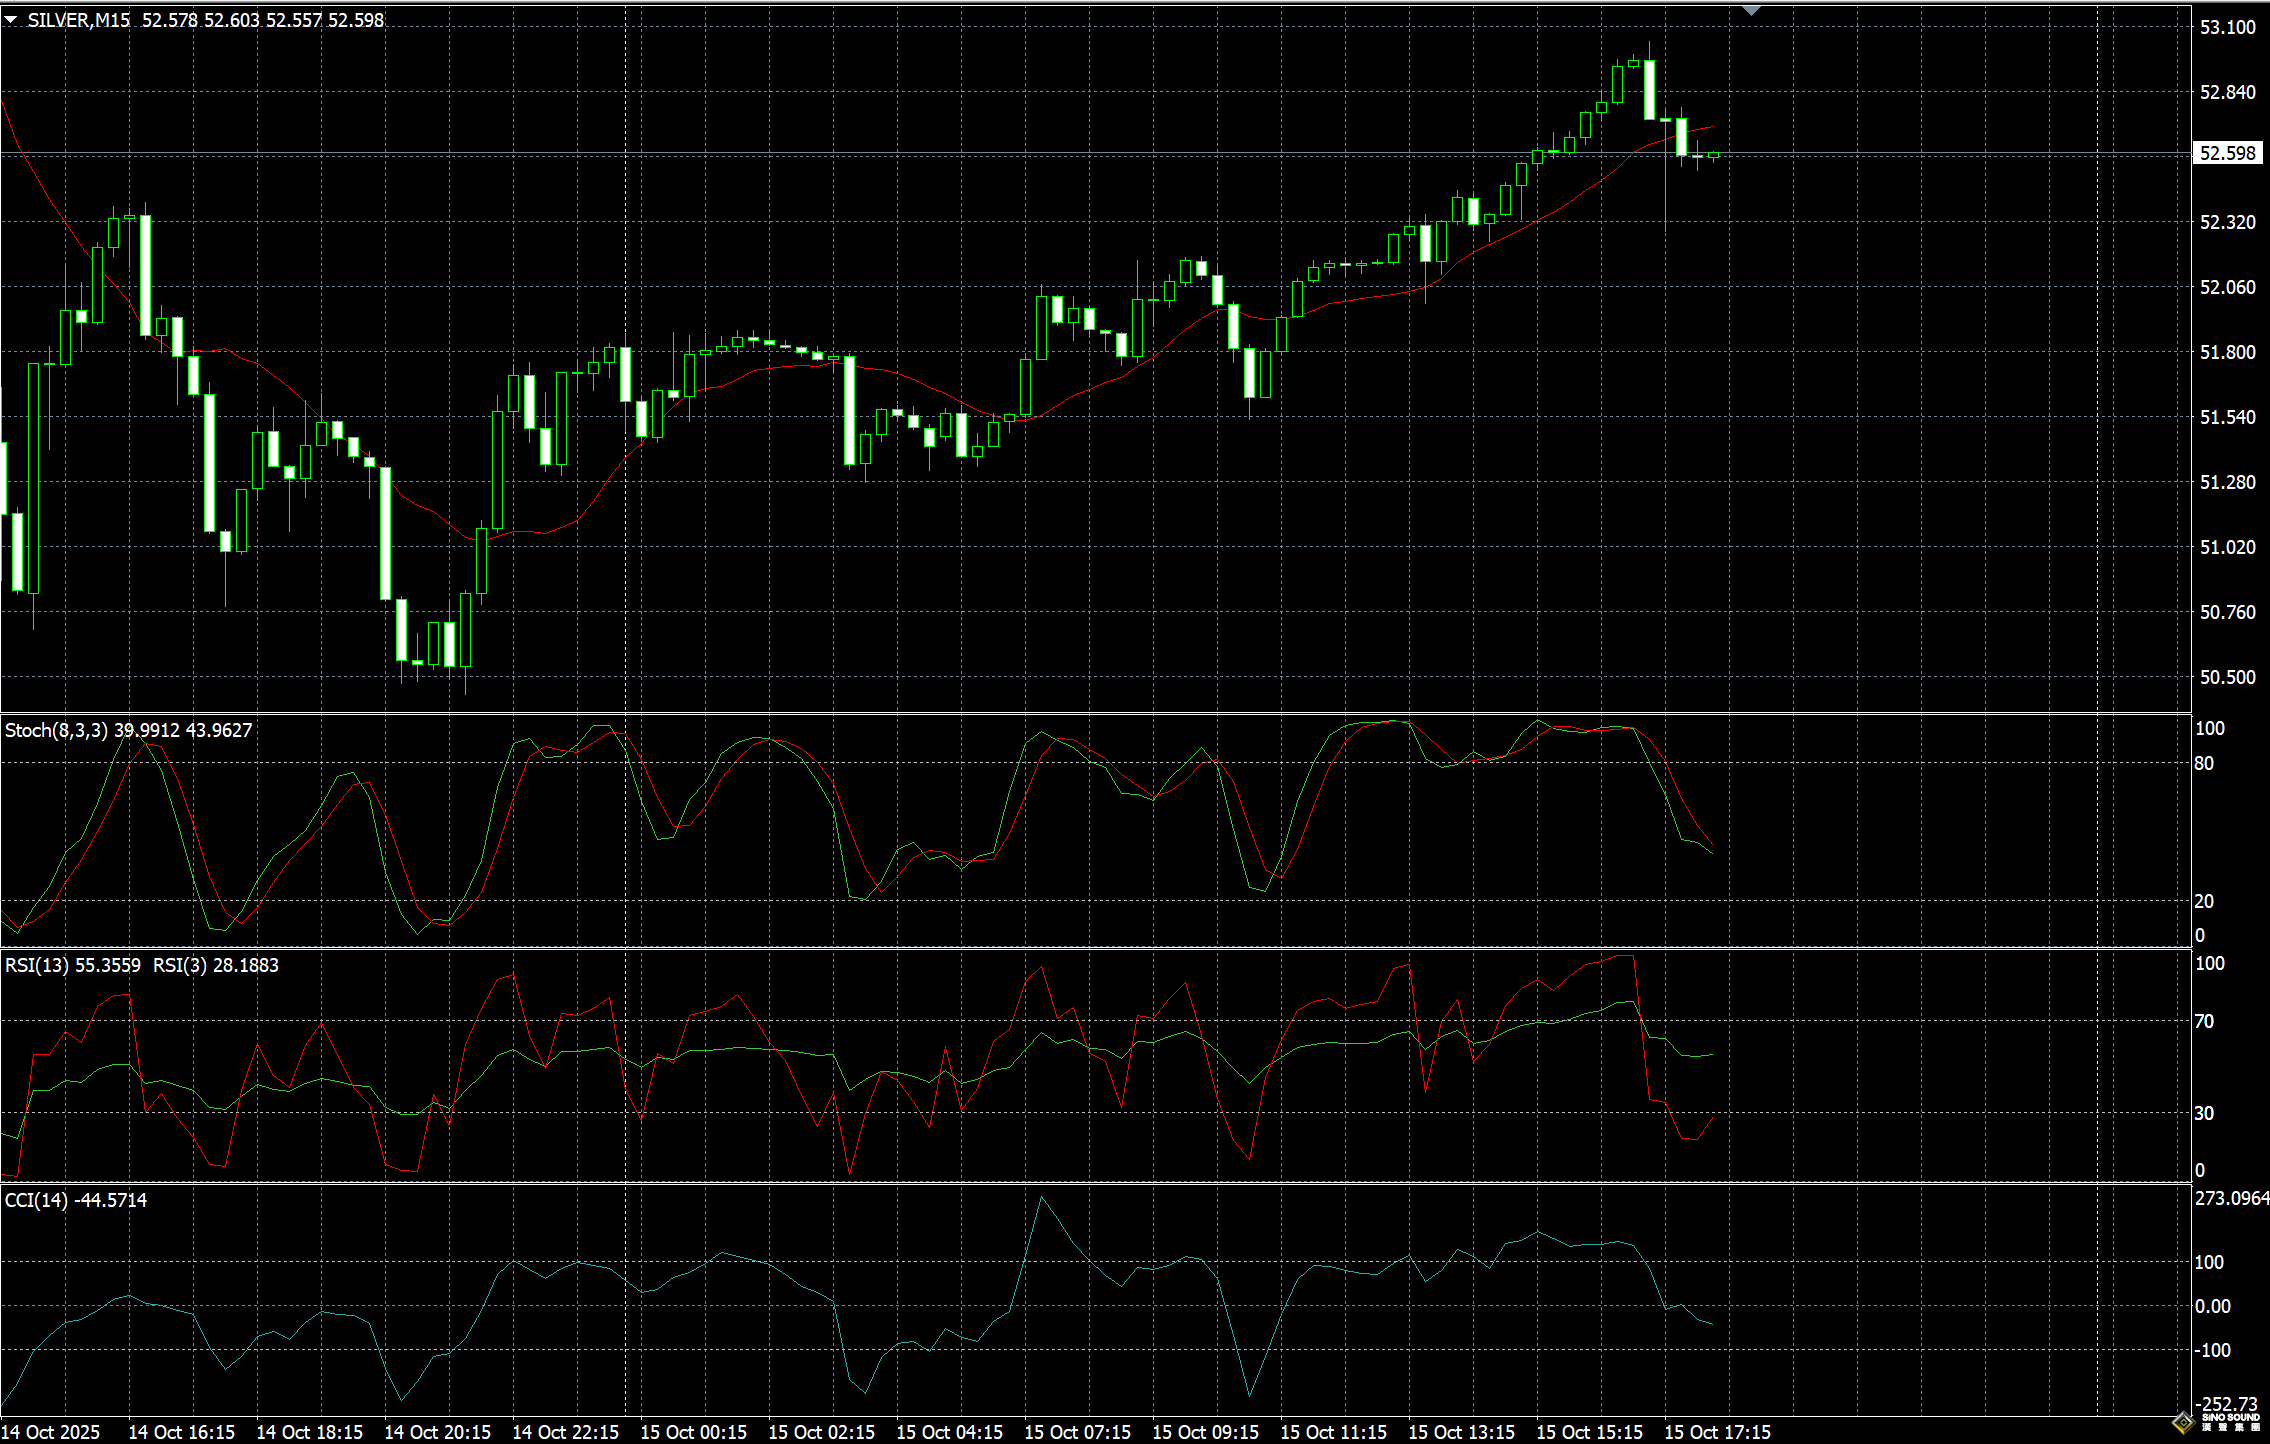
Task: Open the SILVER,M15 one-click trading triangle
Action: point(11,20)
